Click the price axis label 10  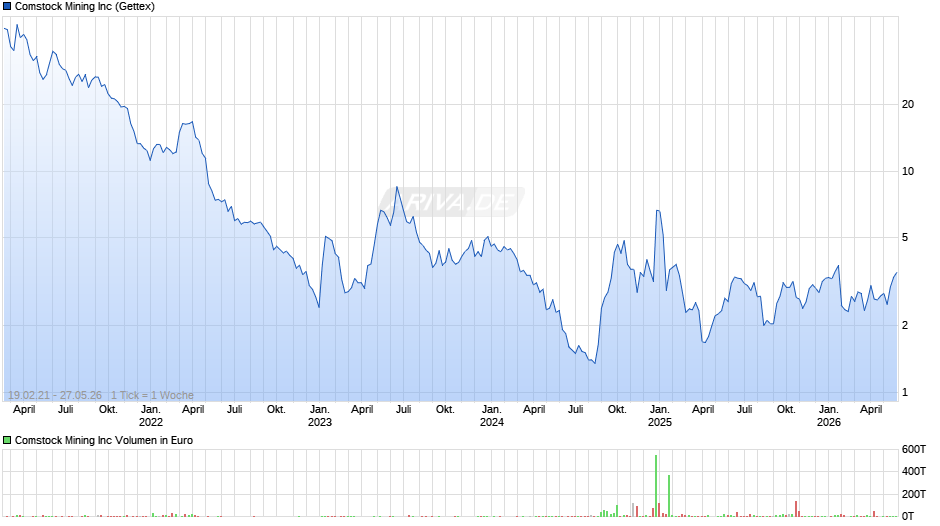point(908,172)
